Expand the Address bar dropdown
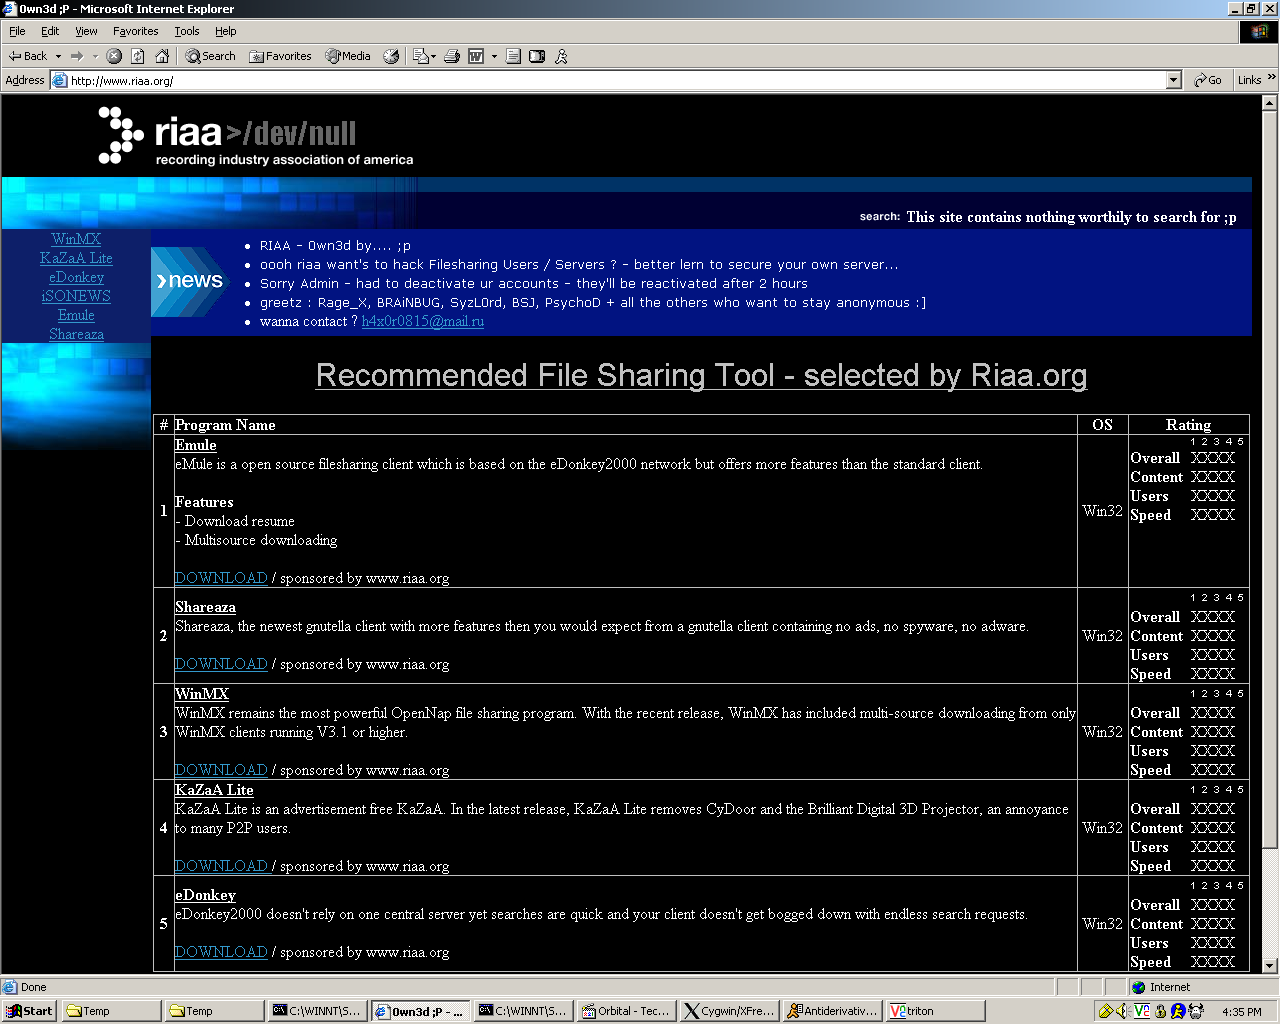The width and height of the screenshot is (1280, 1024). 1174,80
